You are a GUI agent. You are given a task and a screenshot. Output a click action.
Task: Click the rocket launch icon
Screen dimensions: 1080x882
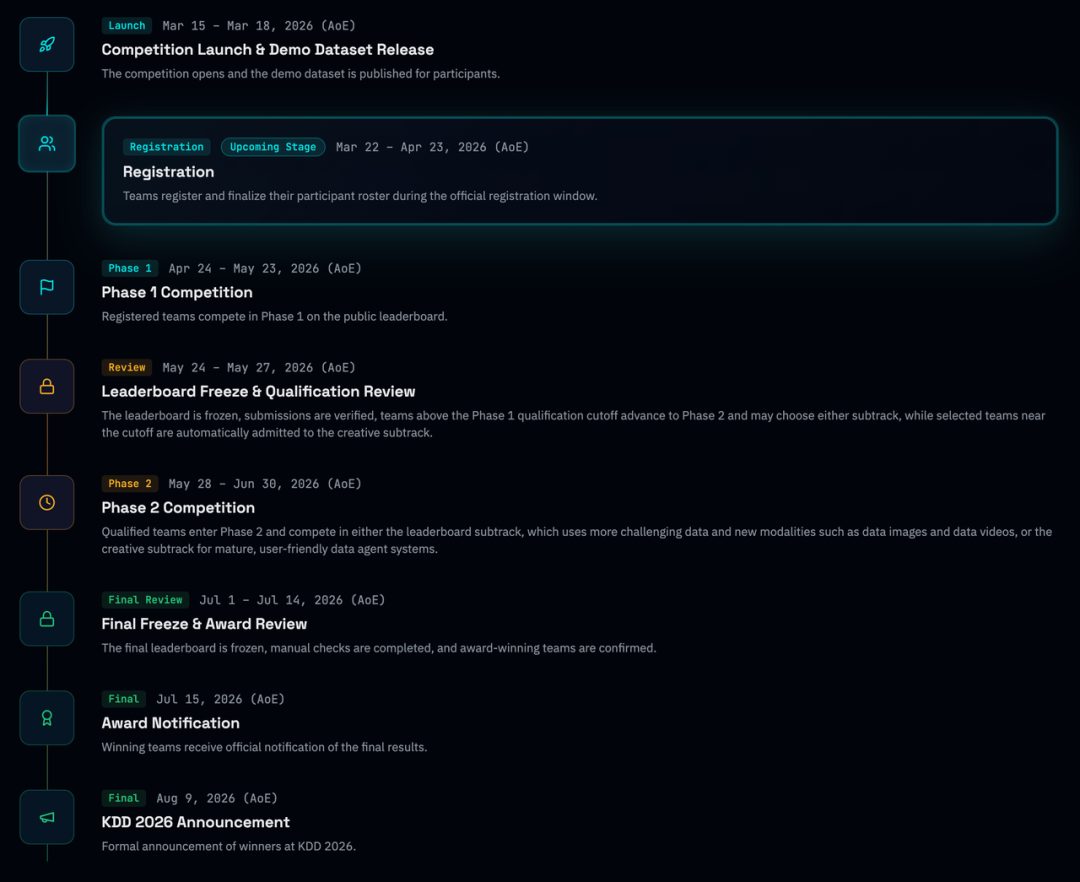(47, 45)
